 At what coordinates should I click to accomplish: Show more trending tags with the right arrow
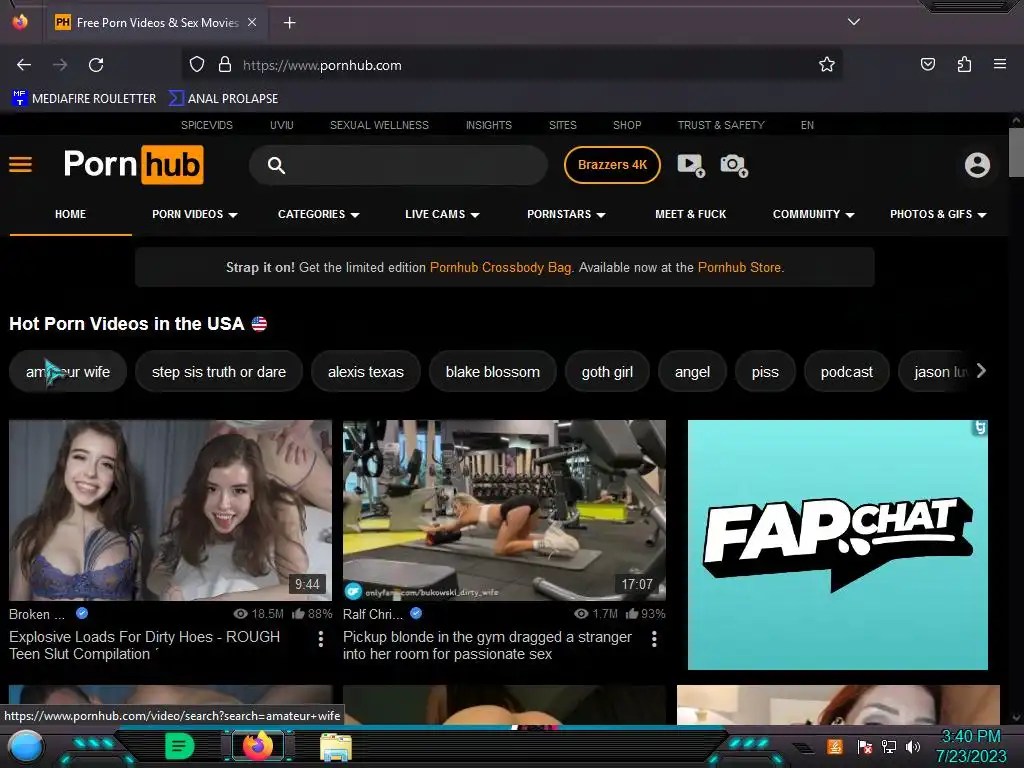tap(981, 371)
